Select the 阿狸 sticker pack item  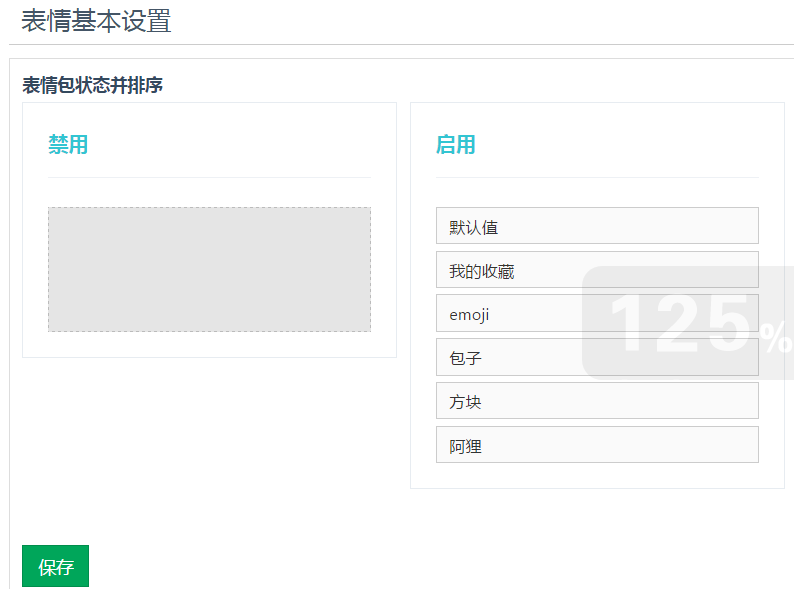pyautogui.click(x=597, y=445)
